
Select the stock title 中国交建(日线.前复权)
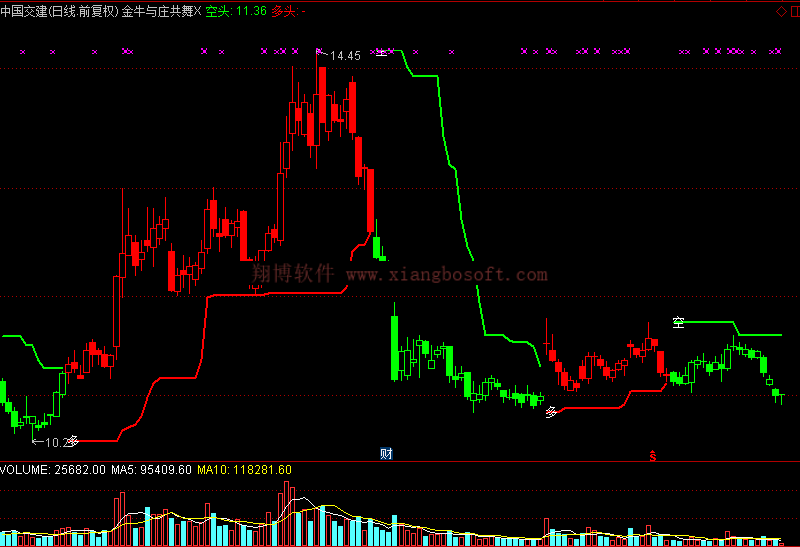tap(60, 11)
